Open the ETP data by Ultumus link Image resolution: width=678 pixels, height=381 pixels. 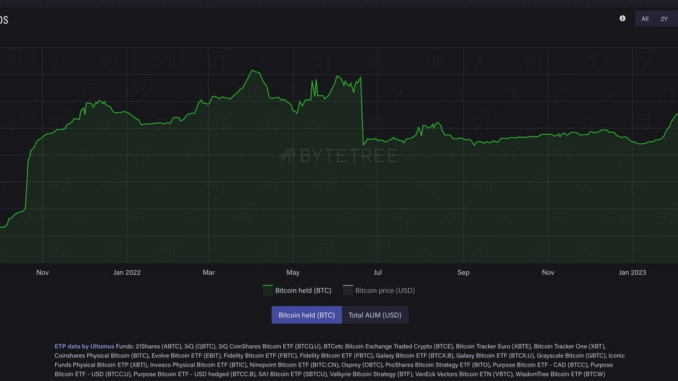click(x=84, y=346)
